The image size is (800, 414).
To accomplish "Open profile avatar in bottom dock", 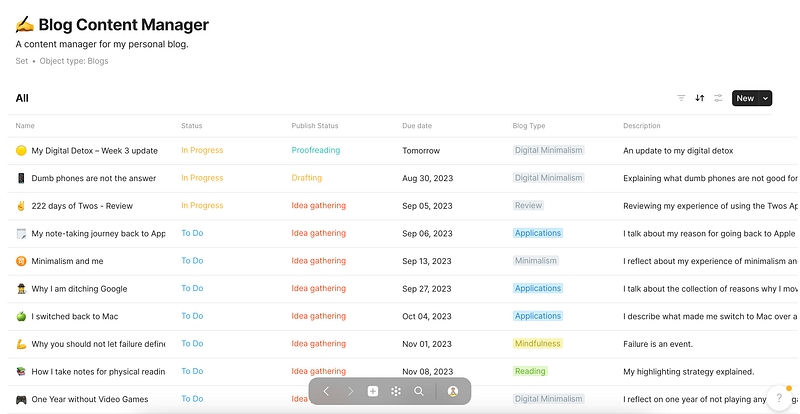I will click(453, 391).
